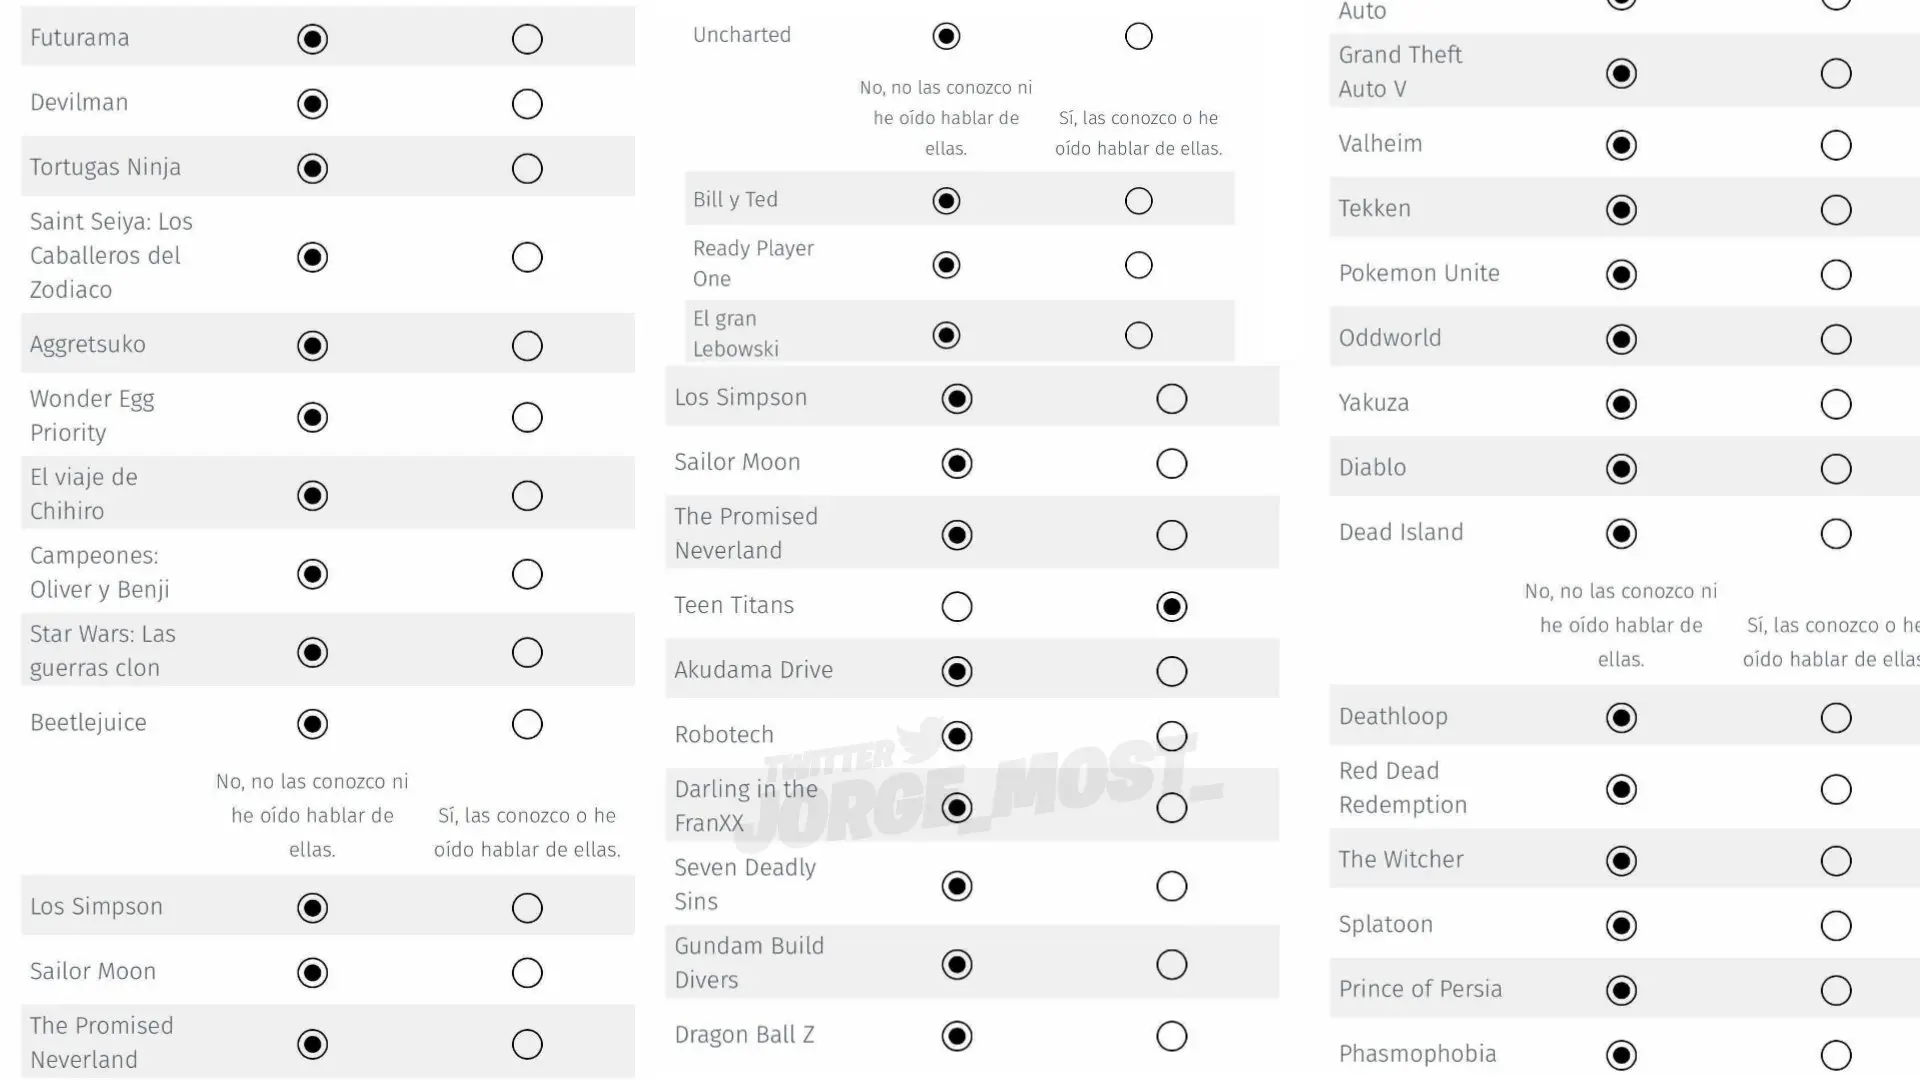
Task: Click the filled 'No' radio for Phasmophobia
Action: click(1621, 1055)
